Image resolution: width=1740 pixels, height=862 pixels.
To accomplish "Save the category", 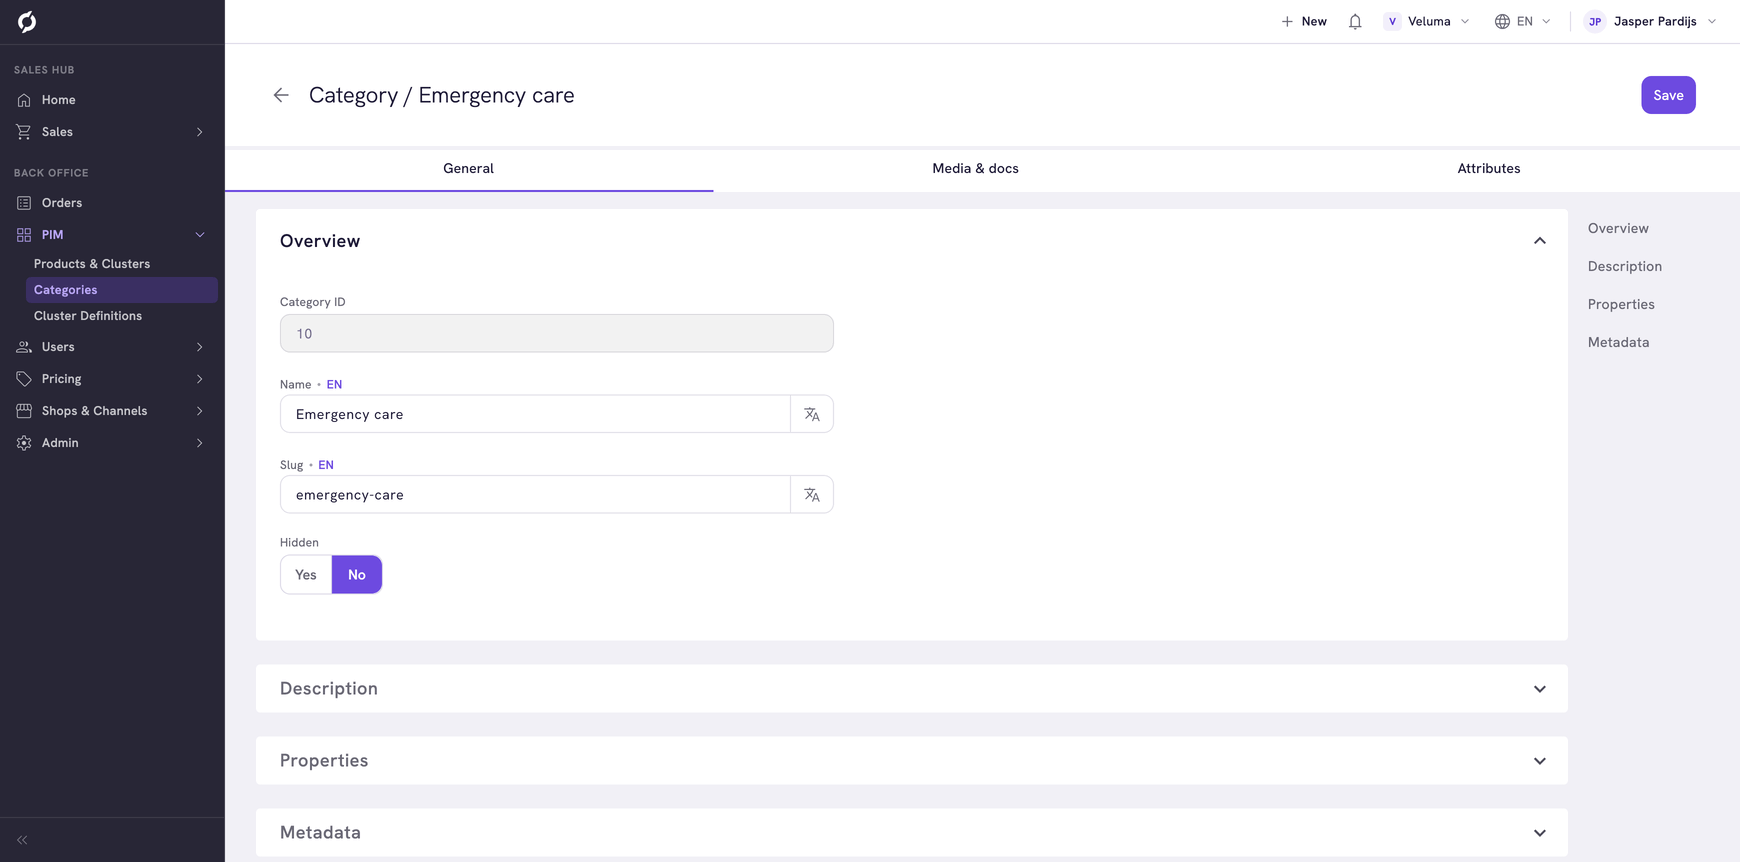I will [1668, 95].
